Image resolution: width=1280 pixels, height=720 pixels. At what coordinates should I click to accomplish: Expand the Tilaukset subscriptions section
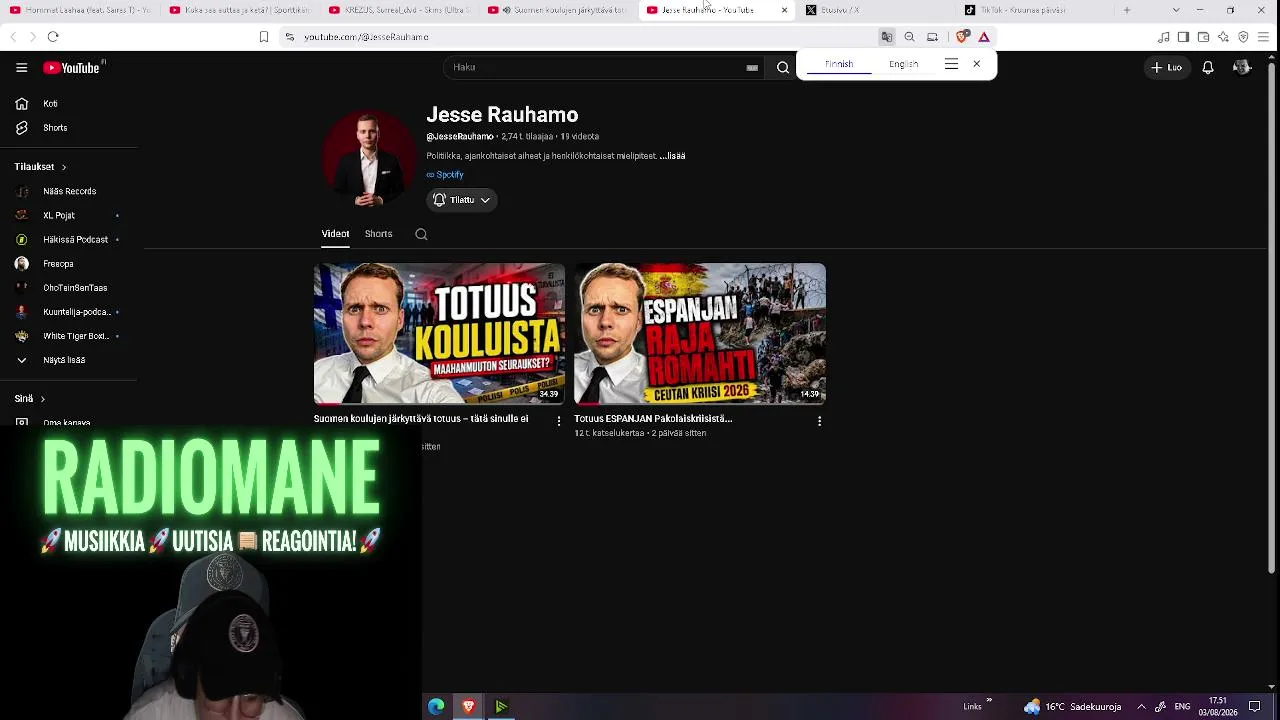tap(40, 167)
